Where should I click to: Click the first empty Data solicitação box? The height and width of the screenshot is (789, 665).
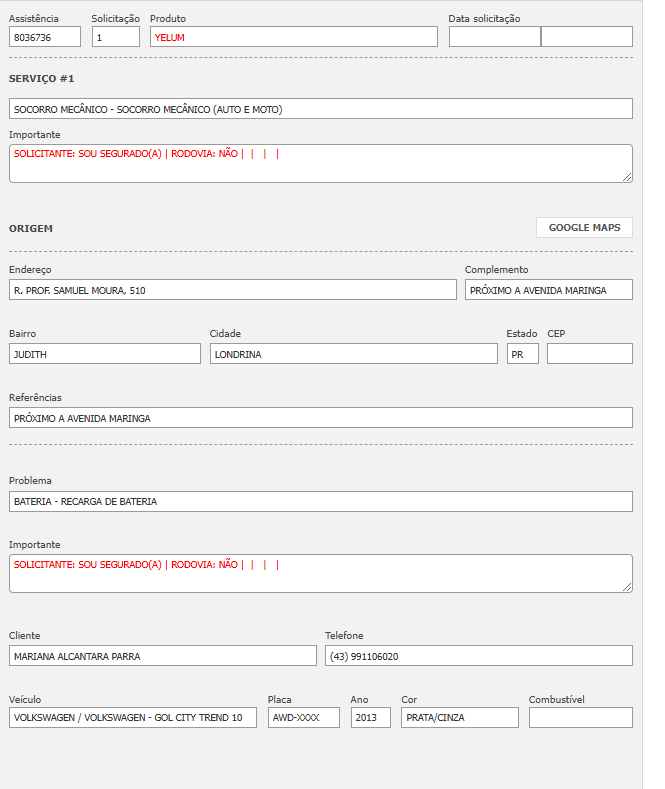[x=494, y=37]
